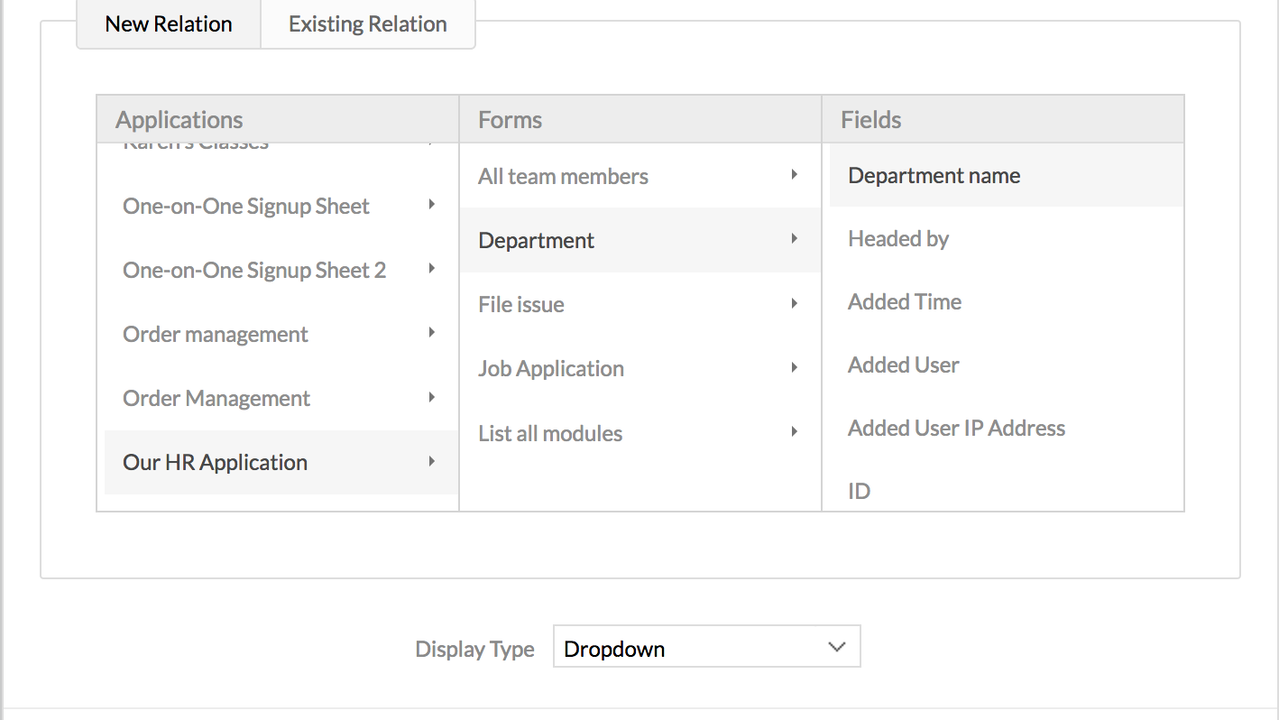The width and height of the screenshot is (1279, 720).
Task: Select the ID field
Action: coord(857,491)
